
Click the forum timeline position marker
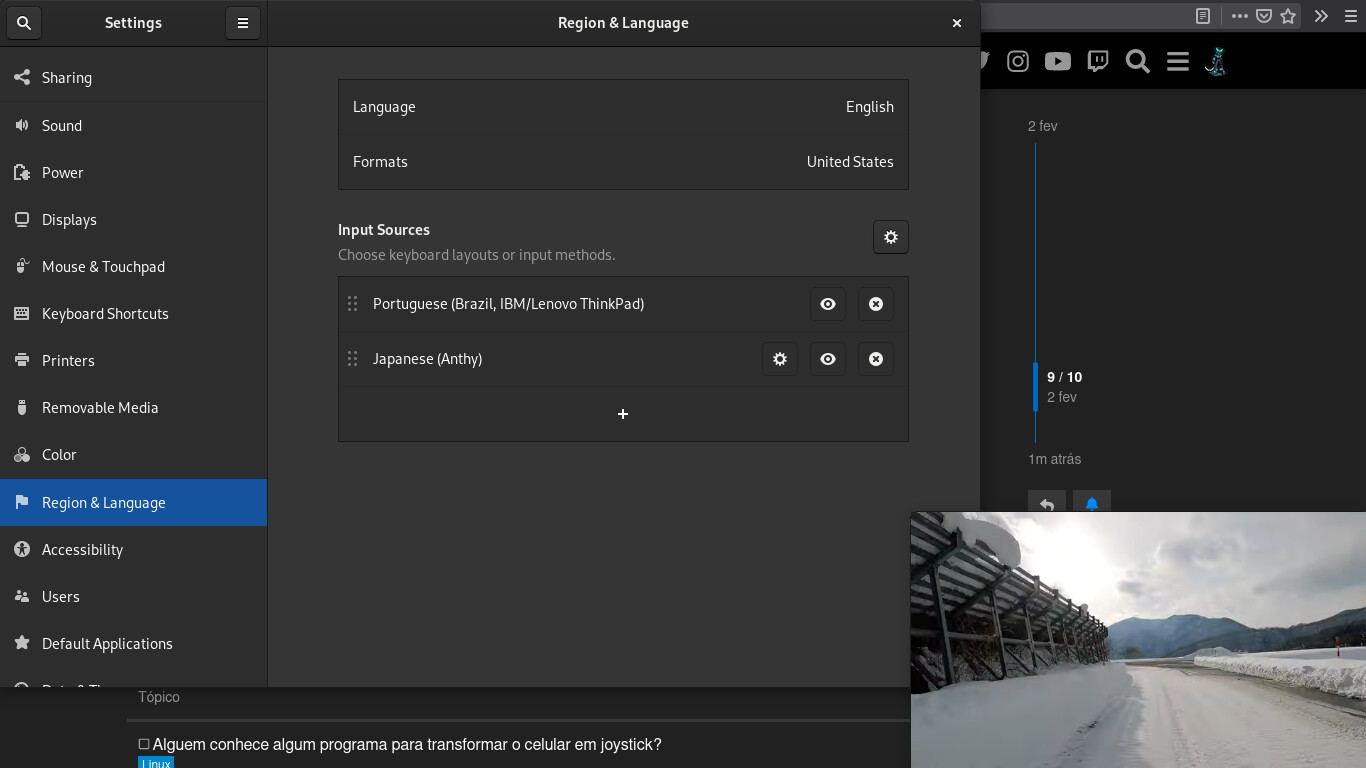(1036, 387)
